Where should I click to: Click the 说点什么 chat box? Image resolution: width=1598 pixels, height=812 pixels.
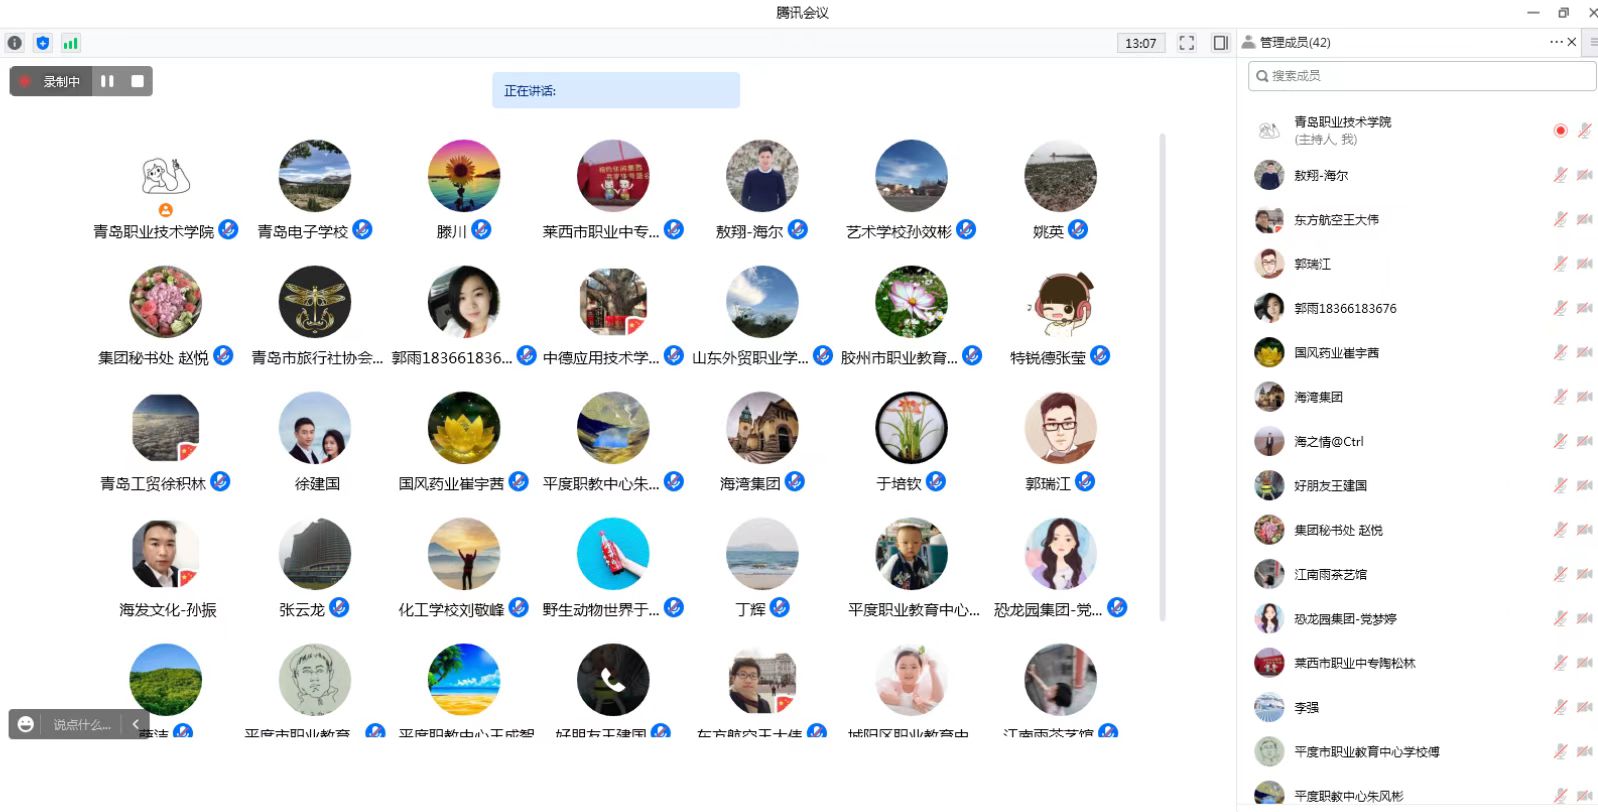point(82,724)
